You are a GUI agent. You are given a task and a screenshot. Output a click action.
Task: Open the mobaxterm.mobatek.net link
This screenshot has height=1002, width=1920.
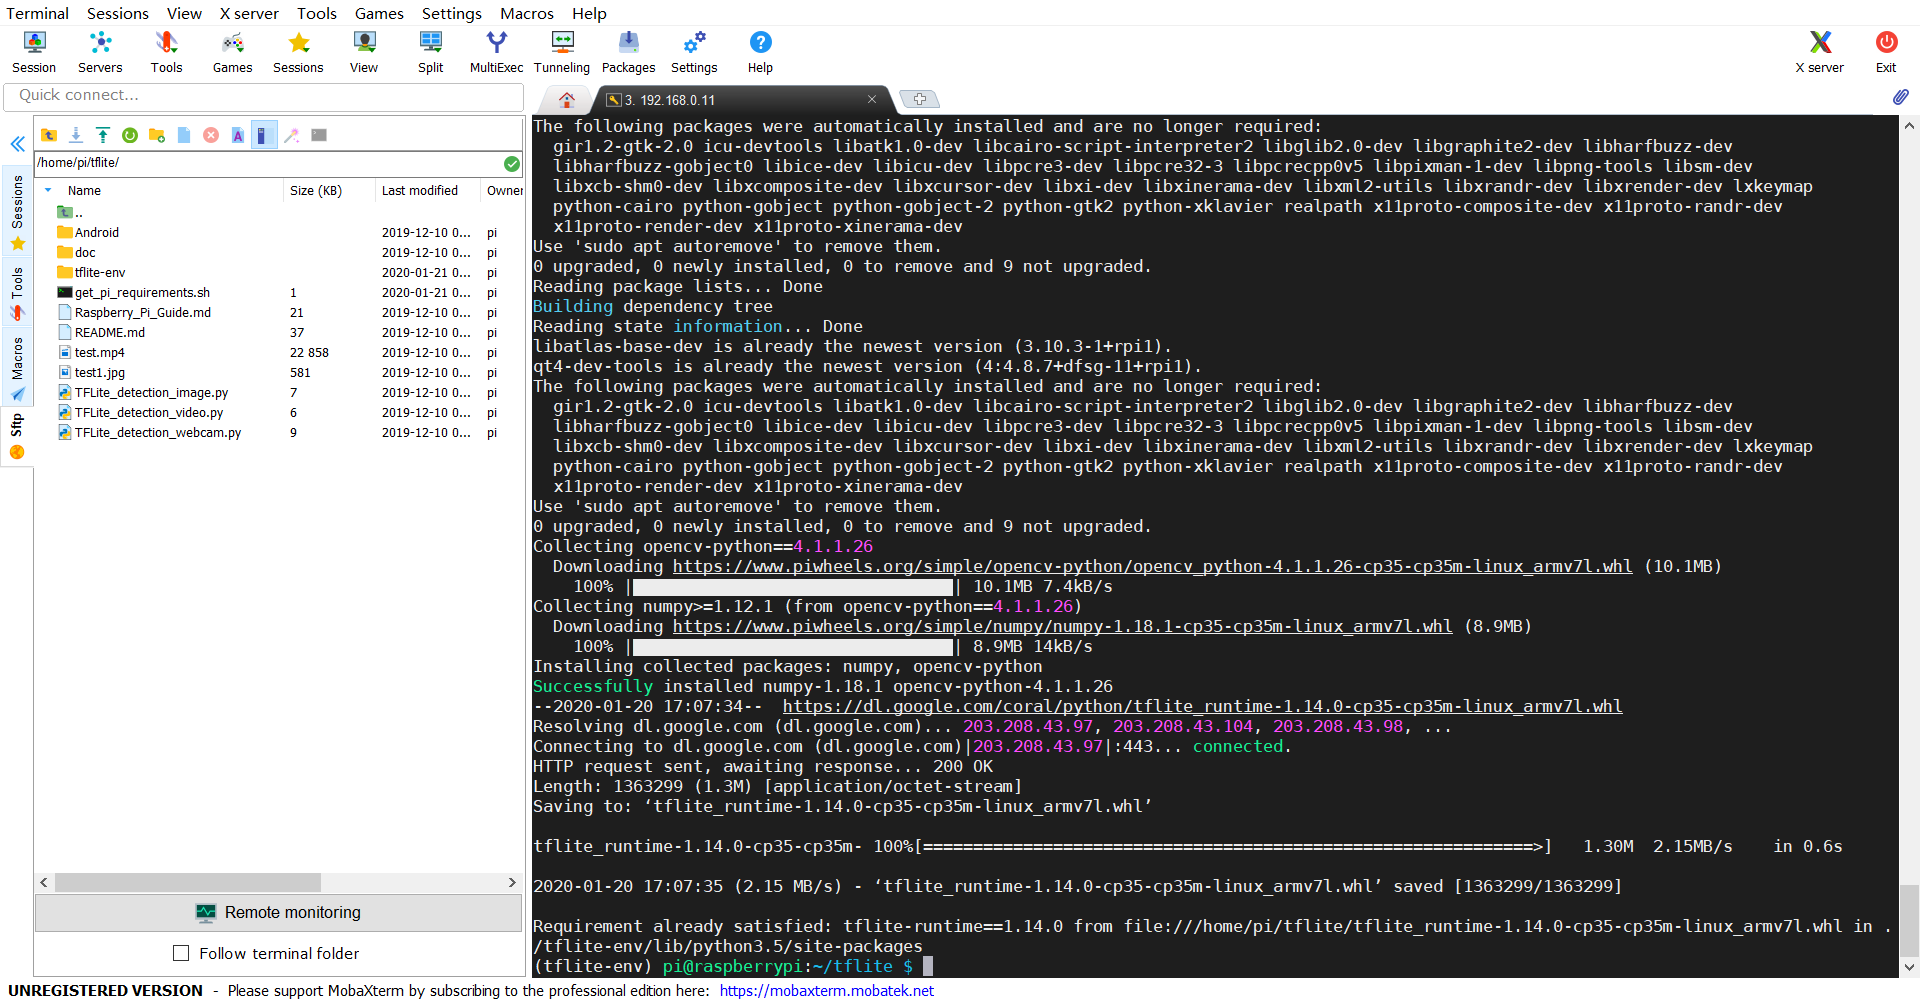826,990
